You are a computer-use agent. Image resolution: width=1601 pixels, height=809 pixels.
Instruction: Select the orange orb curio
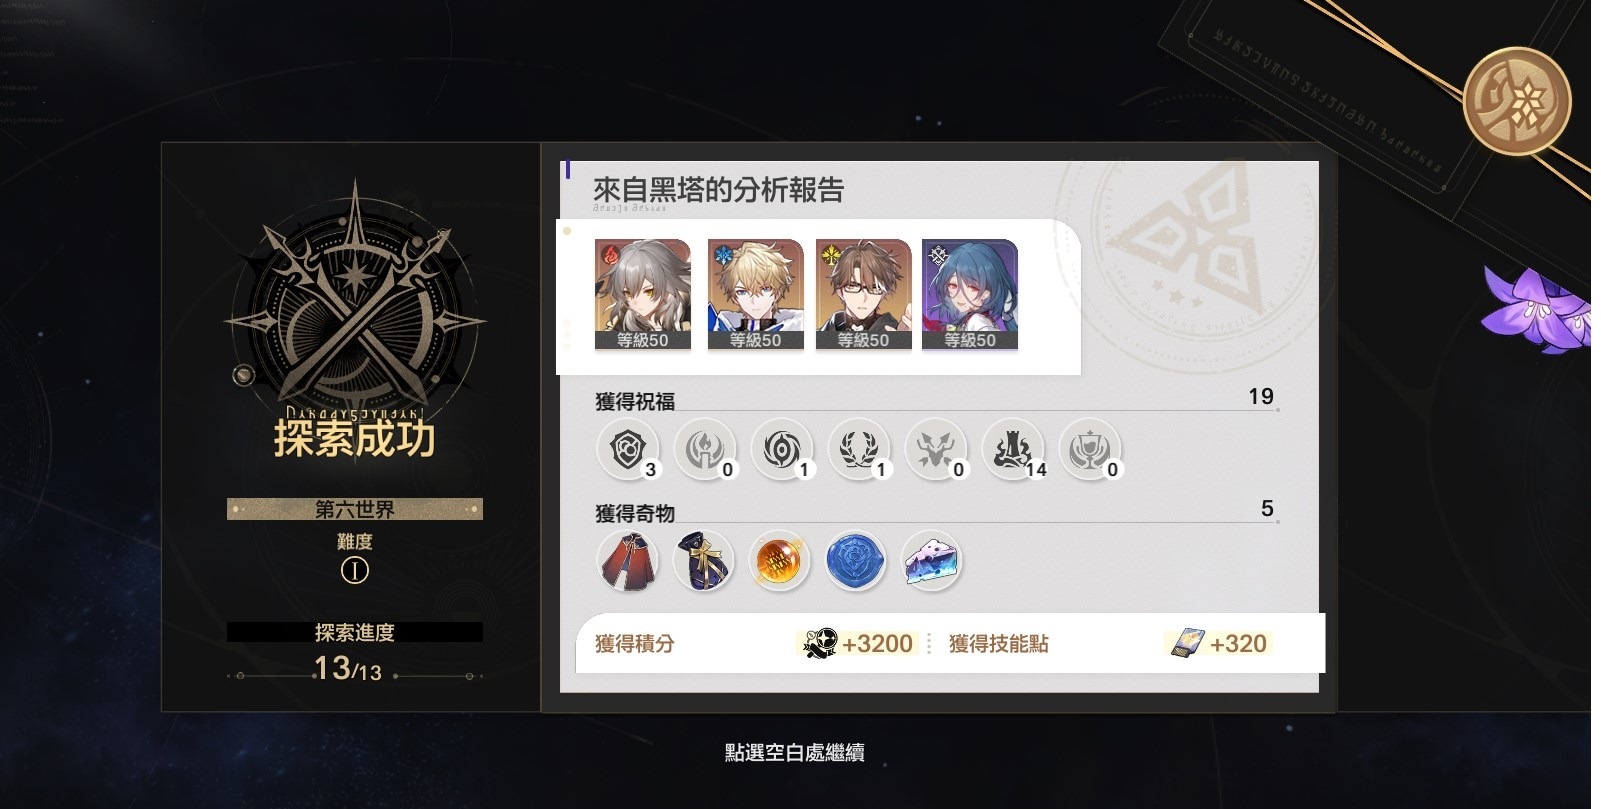pyautogui.click(x=779, y=561)
